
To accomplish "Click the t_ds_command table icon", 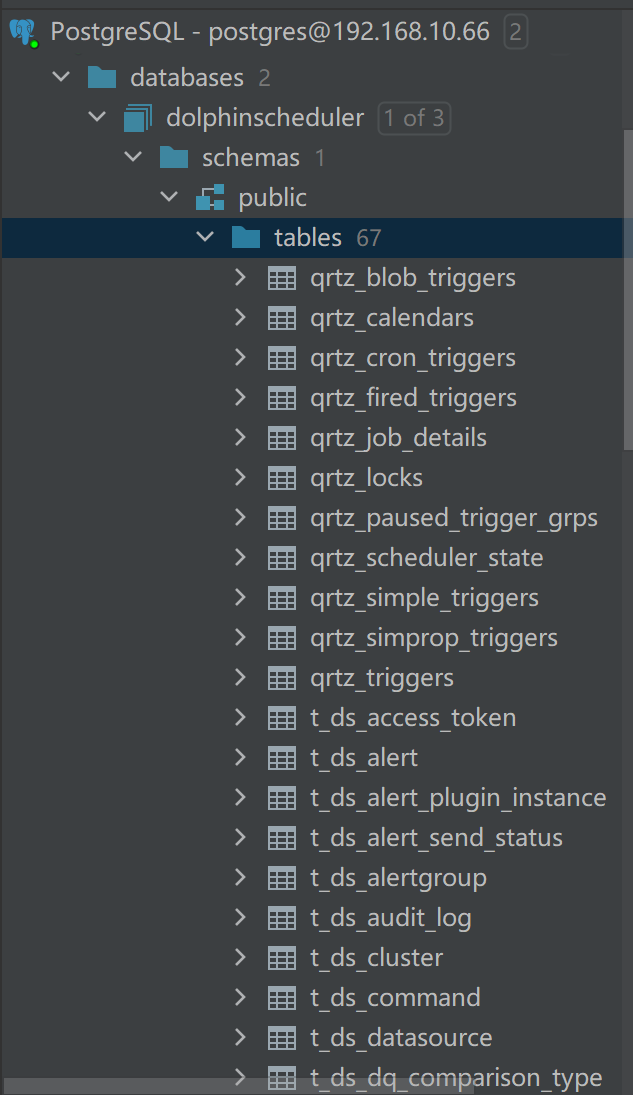I will coord(282,998).
